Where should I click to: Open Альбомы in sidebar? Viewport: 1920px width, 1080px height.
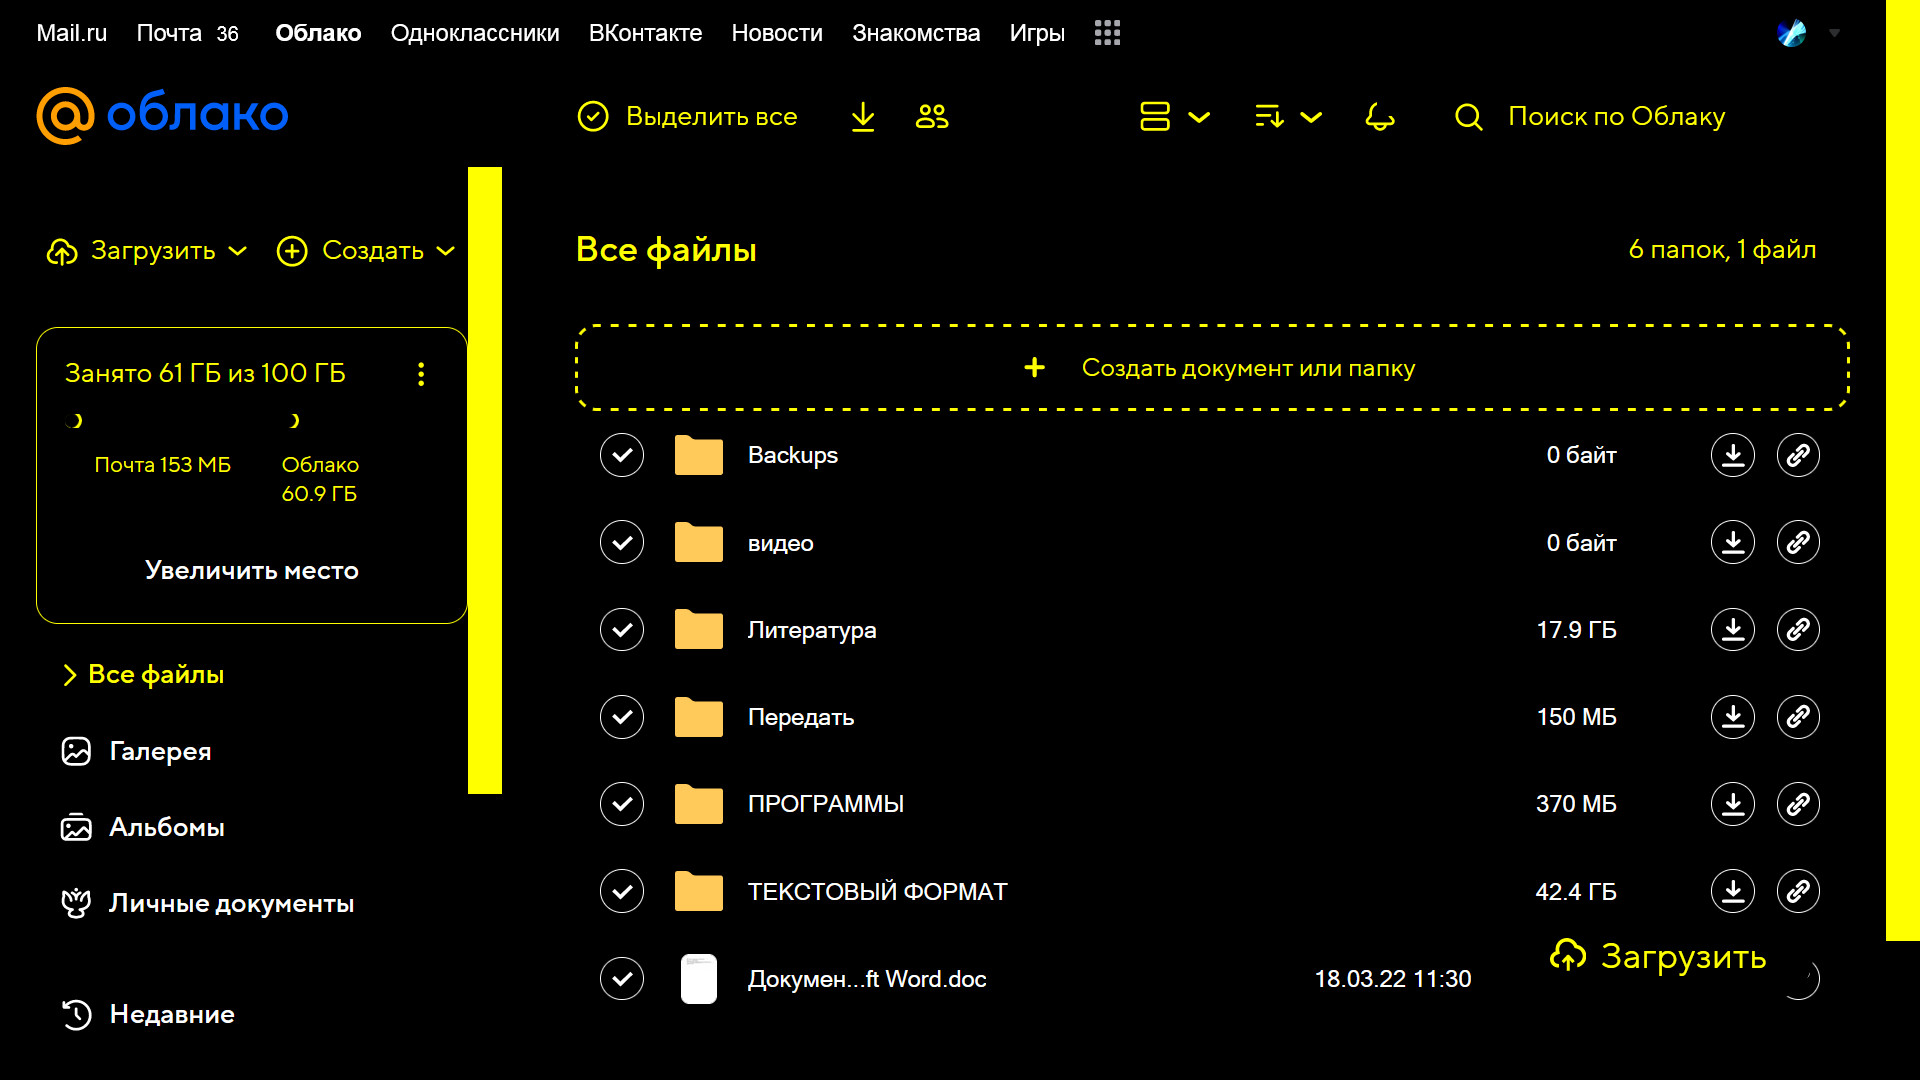[143, 828]
